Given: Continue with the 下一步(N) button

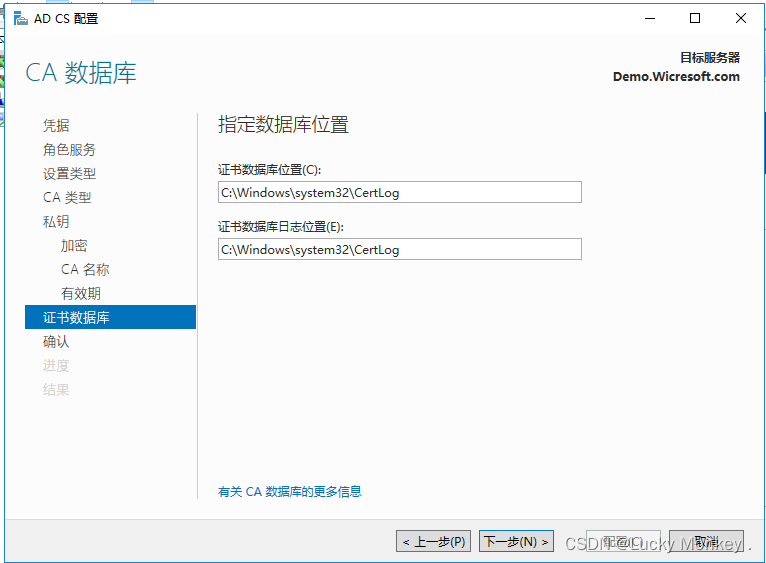Looking at the screenshot, I should (x=516, y=541).
